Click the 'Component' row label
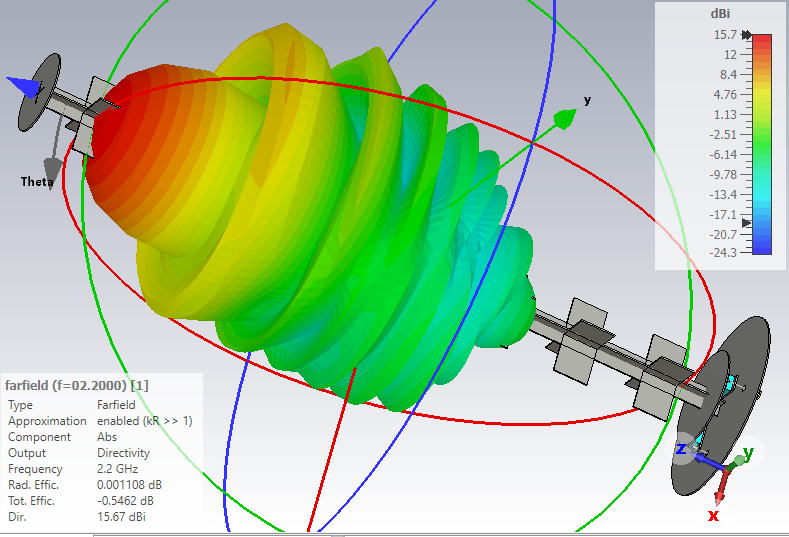This screenshot has height=537, width=789. pyautogui.click(x=39, y=437)
